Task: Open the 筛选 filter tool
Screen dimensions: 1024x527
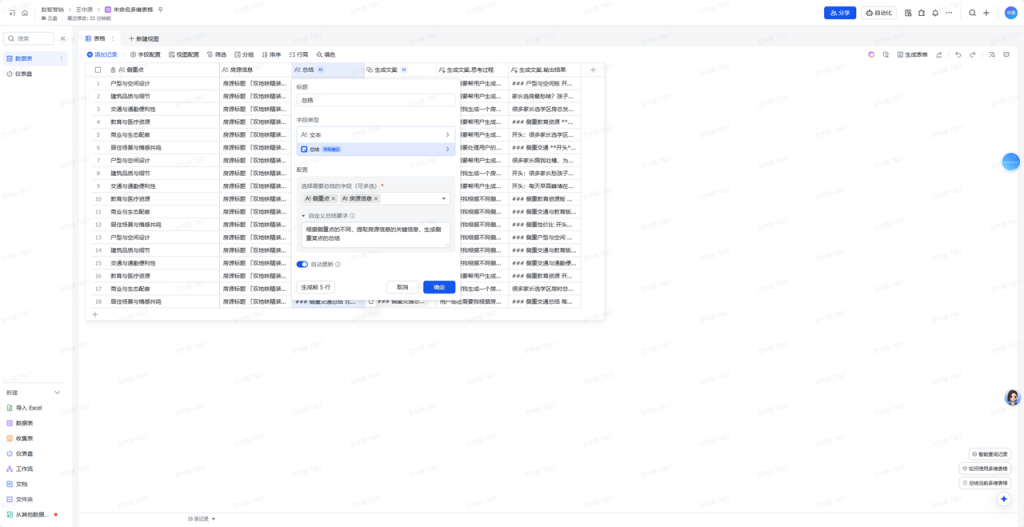Action: (217, 55)
